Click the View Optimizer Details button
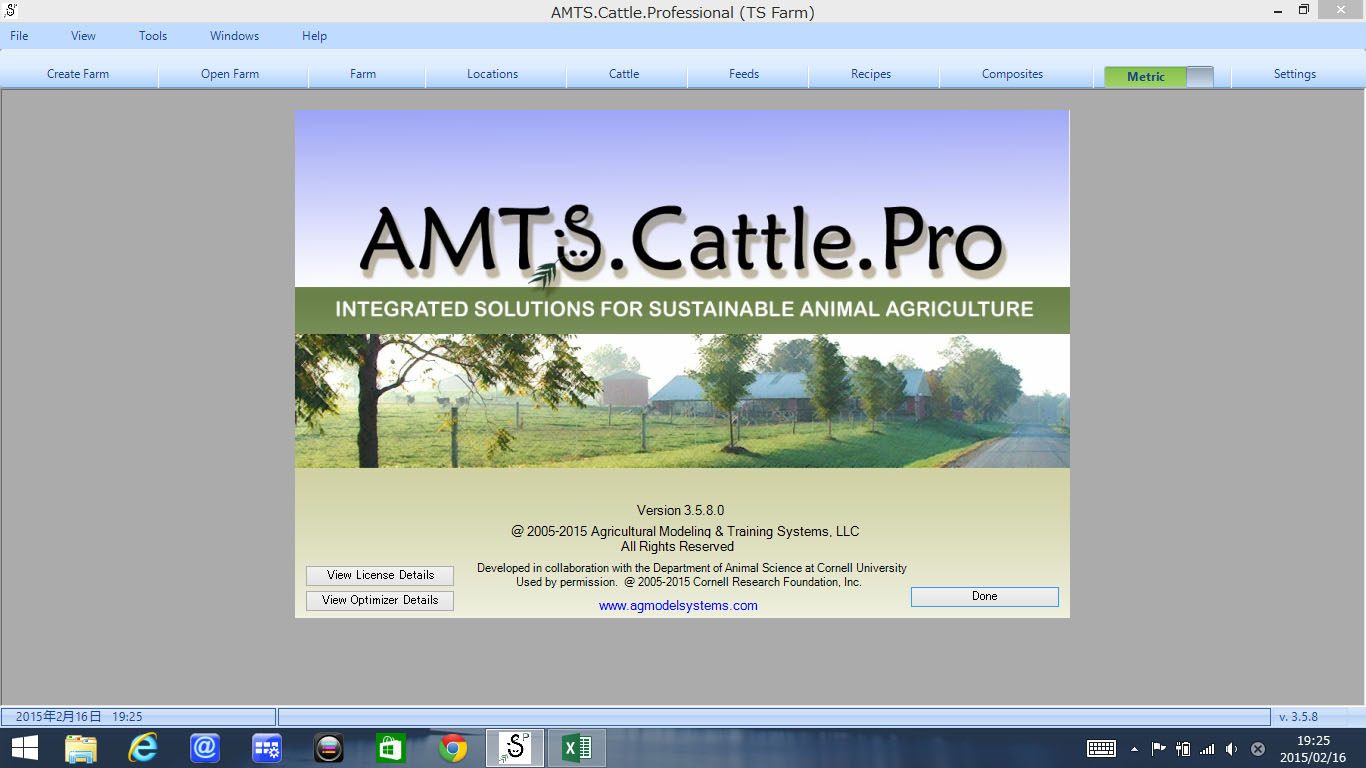The height and width of the screenshot is (768, 1366). [x=380, y=600]
